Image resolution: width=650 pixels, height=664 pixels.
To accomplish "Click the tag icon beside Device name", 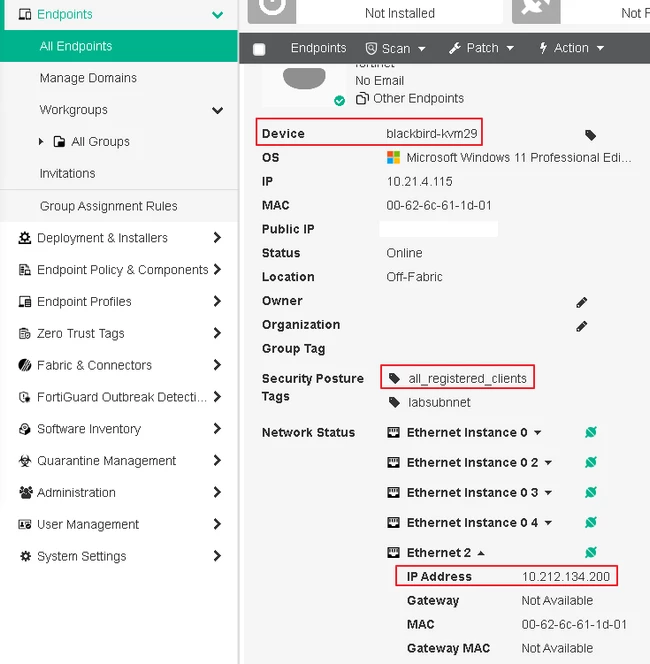I will coord(590,135).
